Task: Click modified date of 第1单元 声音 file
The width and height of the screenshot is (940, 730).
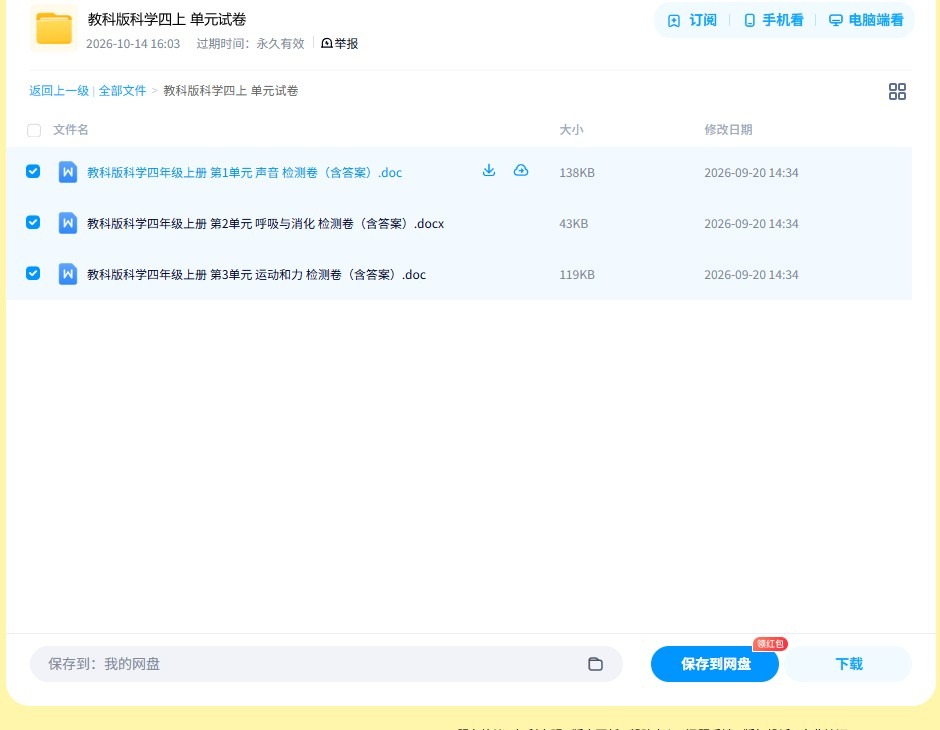Action: [x=751, y=173]
